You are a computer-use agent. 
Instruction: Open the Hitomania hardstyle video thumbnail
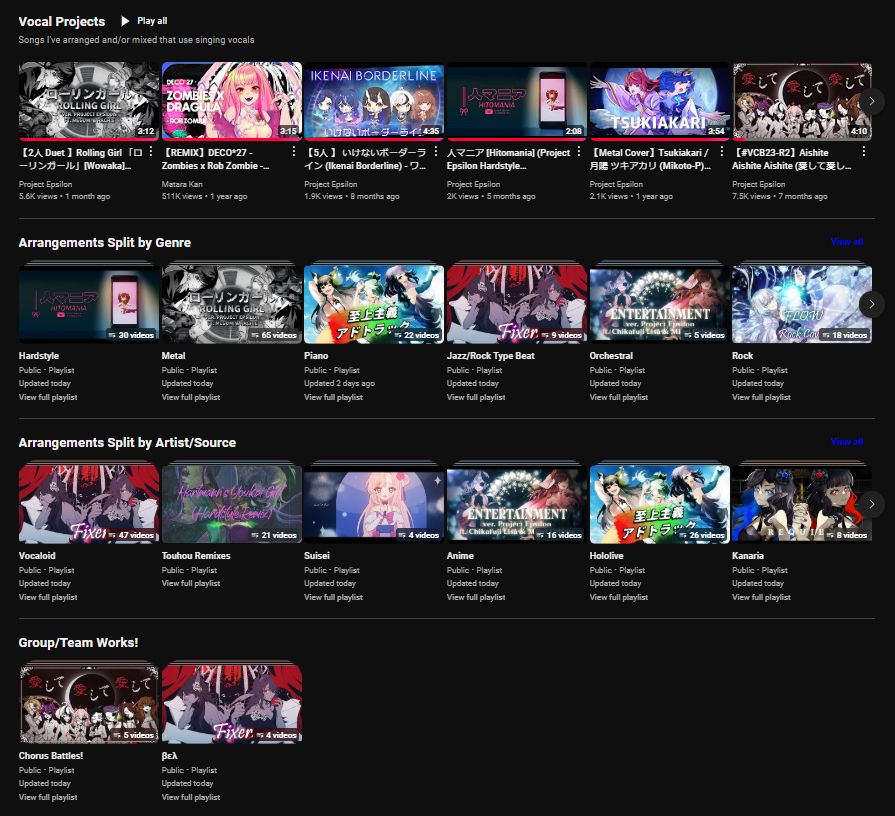click(x=517, y=101)
